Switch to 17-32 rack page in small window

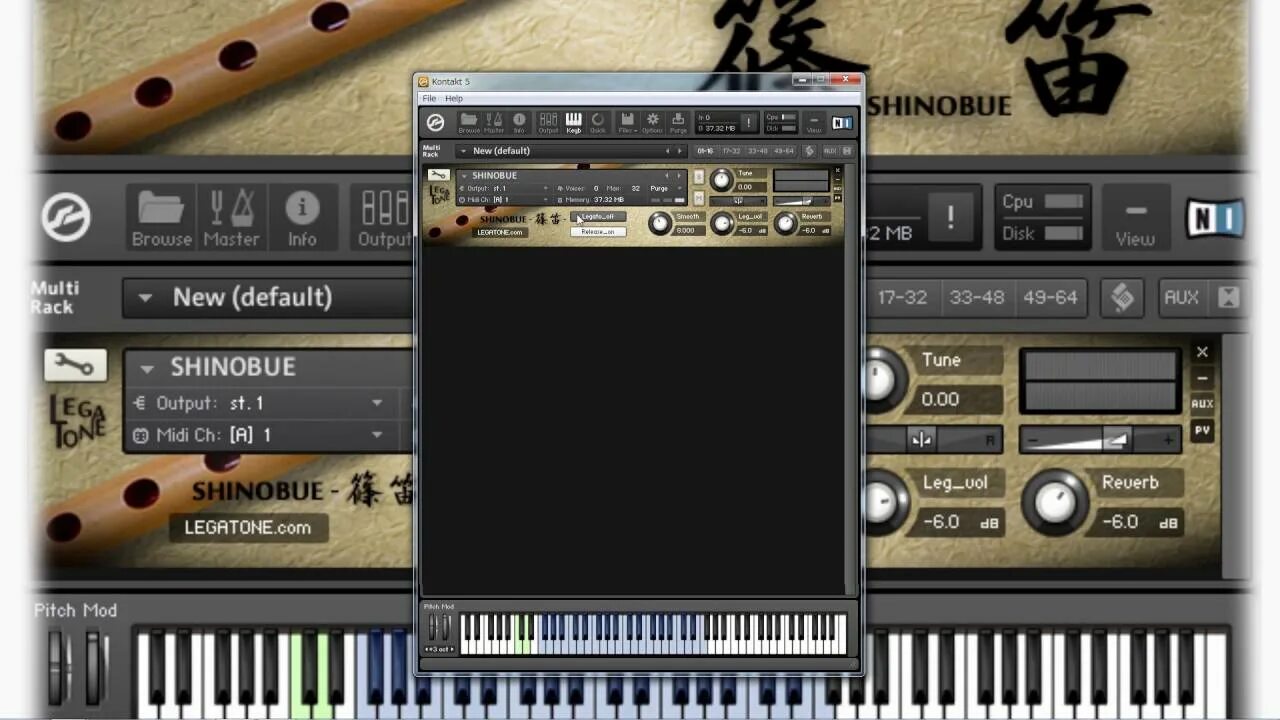[x=731, y=151]
